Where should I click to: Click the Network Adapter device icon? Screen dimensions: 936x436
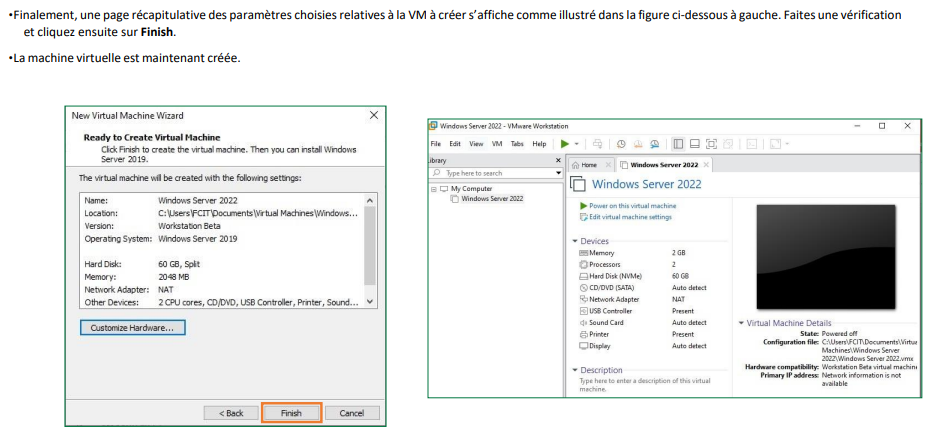point(584,299)
